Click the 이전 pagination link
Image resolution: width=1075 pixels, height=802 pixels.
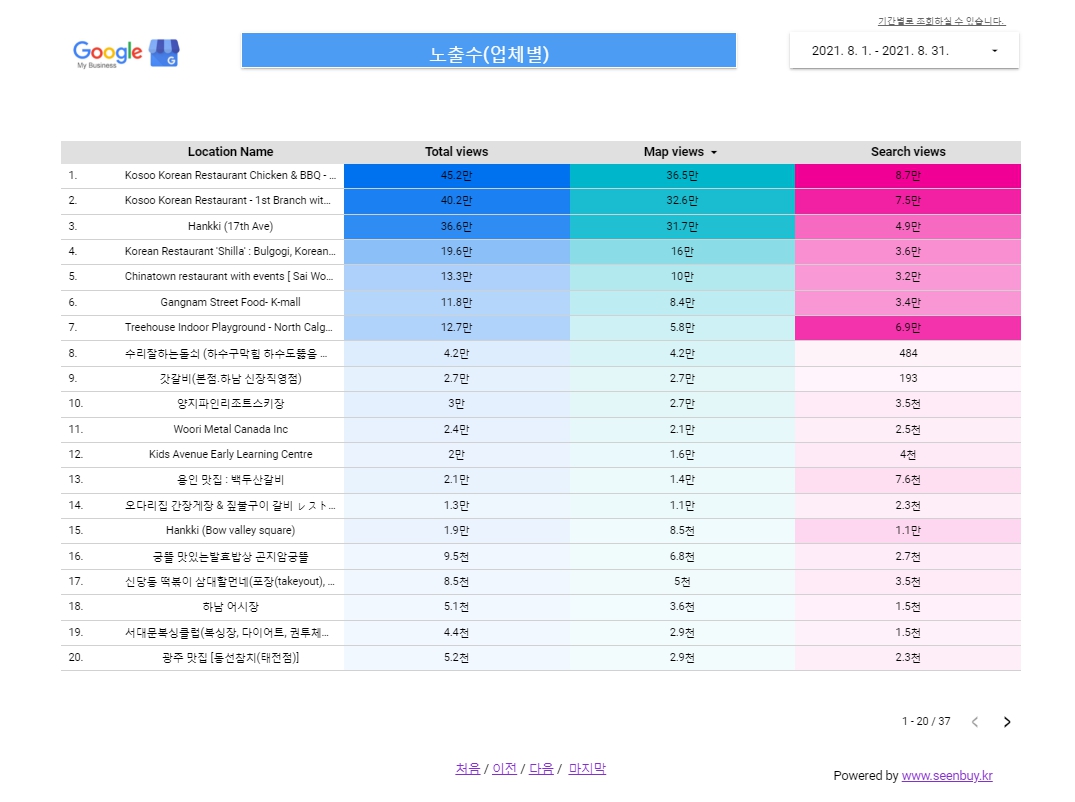click(504, 768)
